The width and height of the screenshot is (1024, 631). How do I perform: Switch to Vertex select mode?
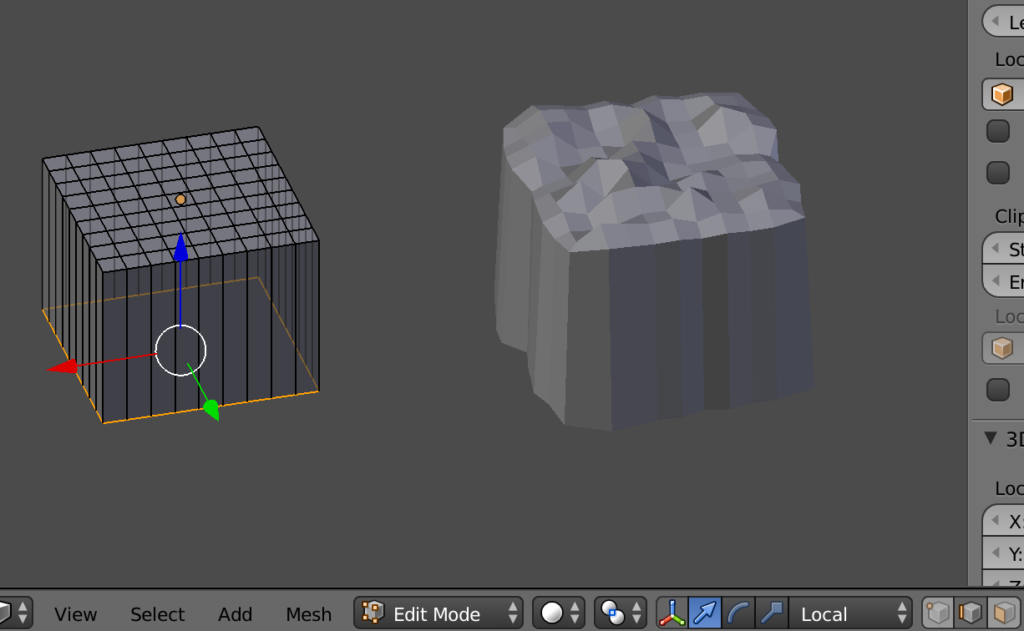[938, 613]
